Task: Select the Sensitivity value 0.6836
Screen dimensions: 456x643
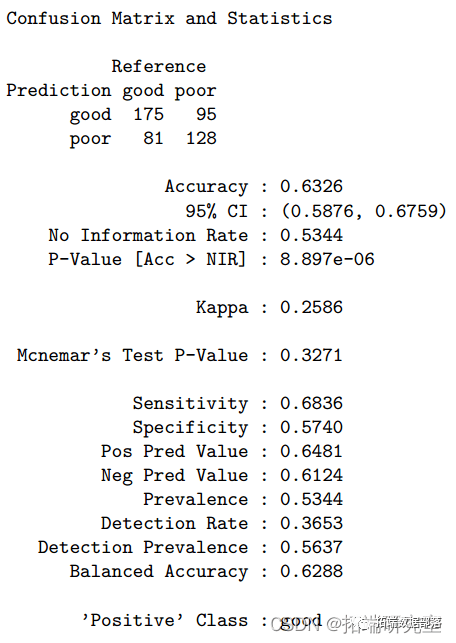Action: (311, 403)
